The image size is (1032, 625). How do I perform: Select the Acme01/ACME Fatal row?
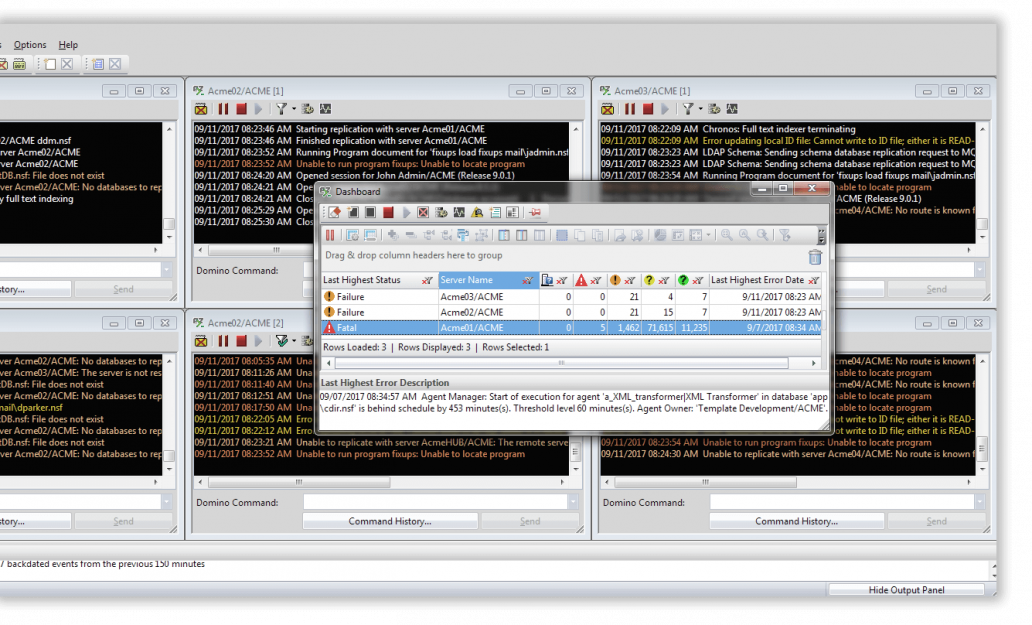pos(571,328)
